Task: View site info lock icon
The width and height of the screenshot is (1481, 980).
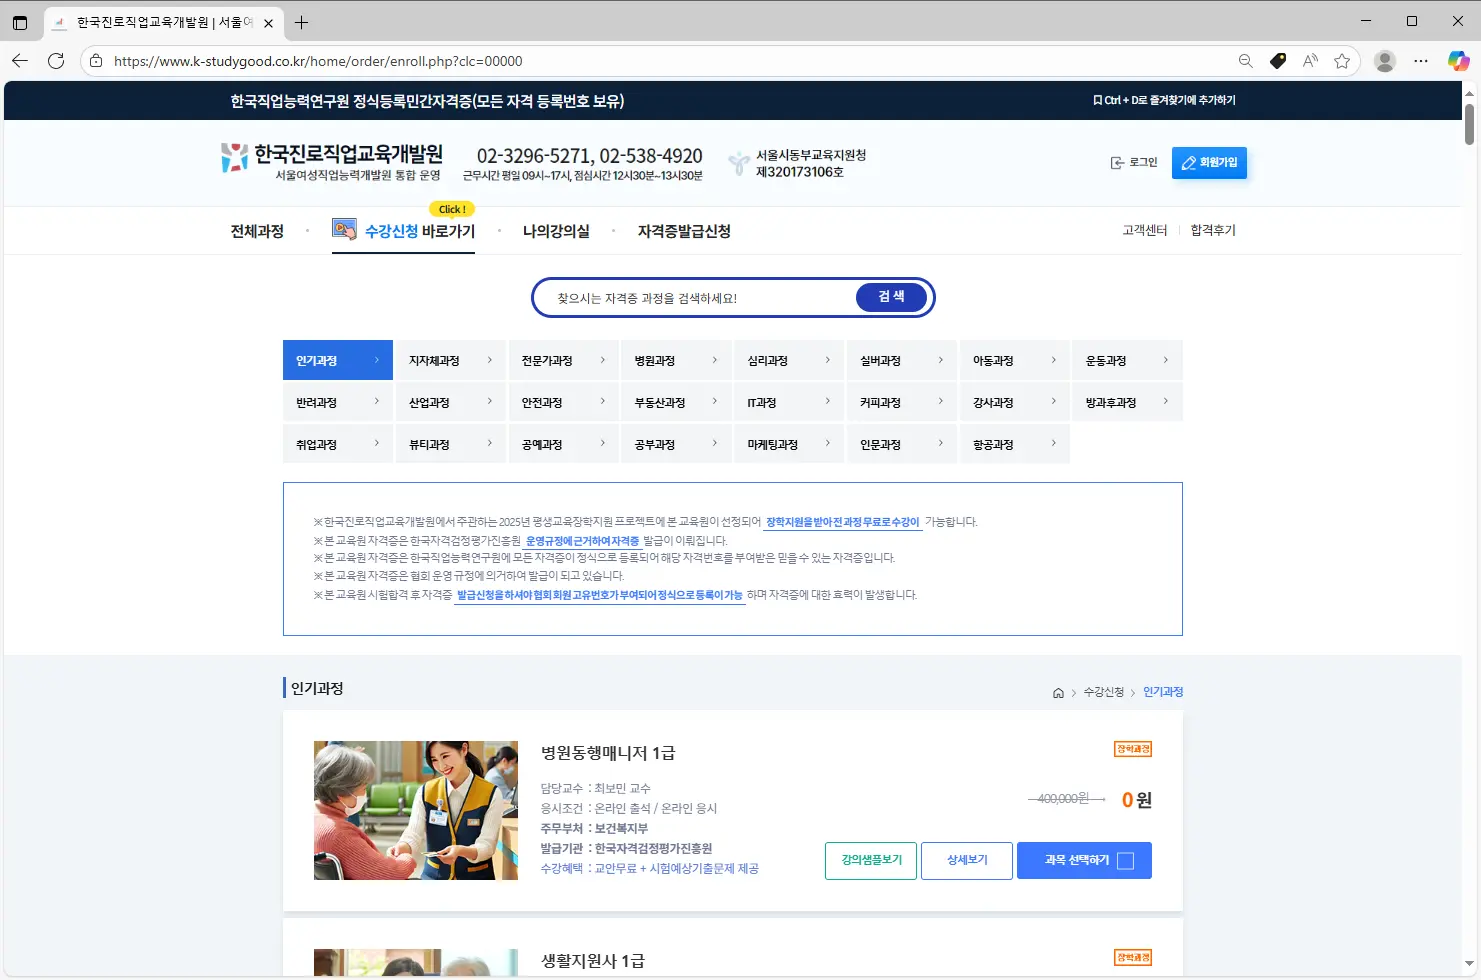Action: pos(96,61)
